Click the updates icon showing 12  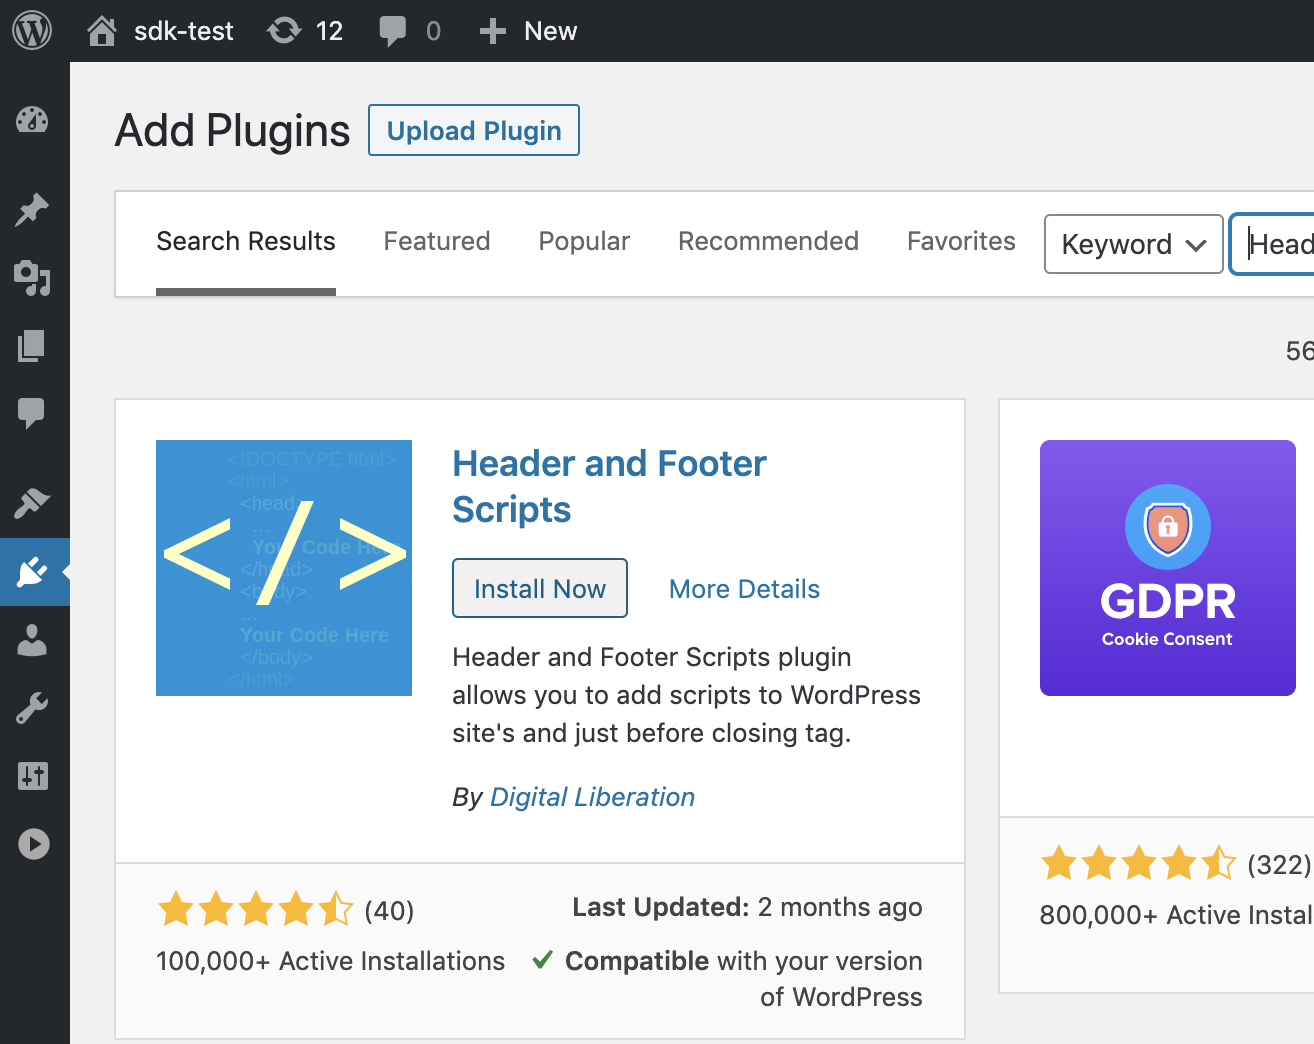click(x=305, y=31)
